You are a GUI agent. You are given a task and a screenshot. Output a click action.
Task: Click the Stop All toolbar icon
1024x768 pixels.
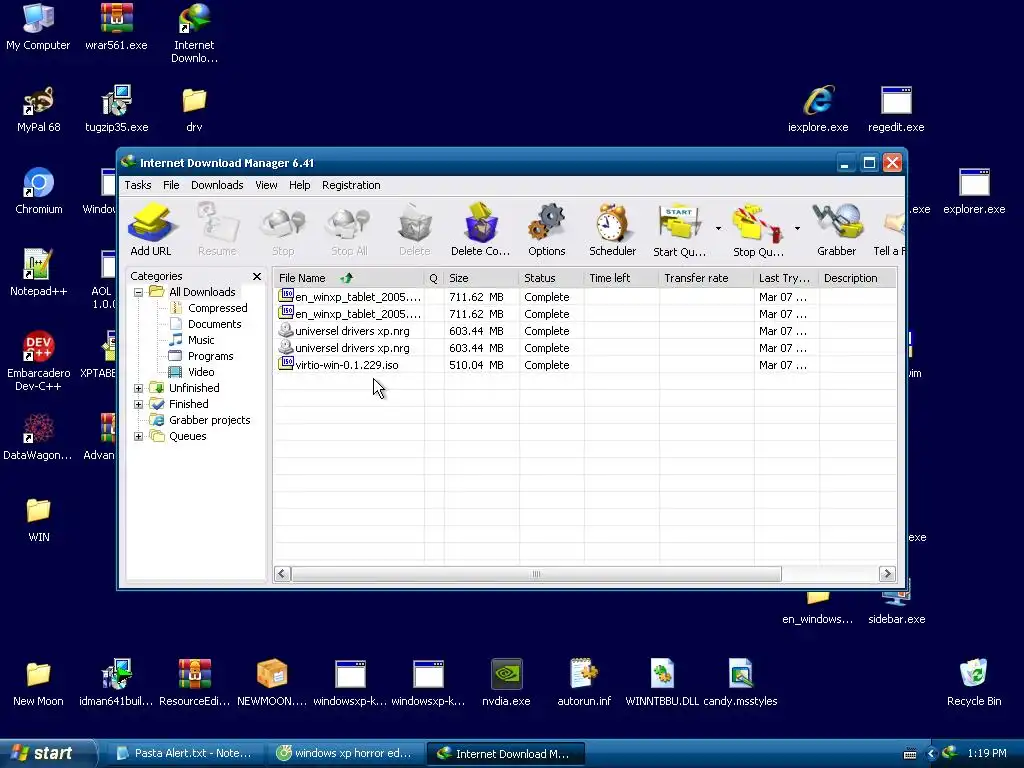point(349,229)
